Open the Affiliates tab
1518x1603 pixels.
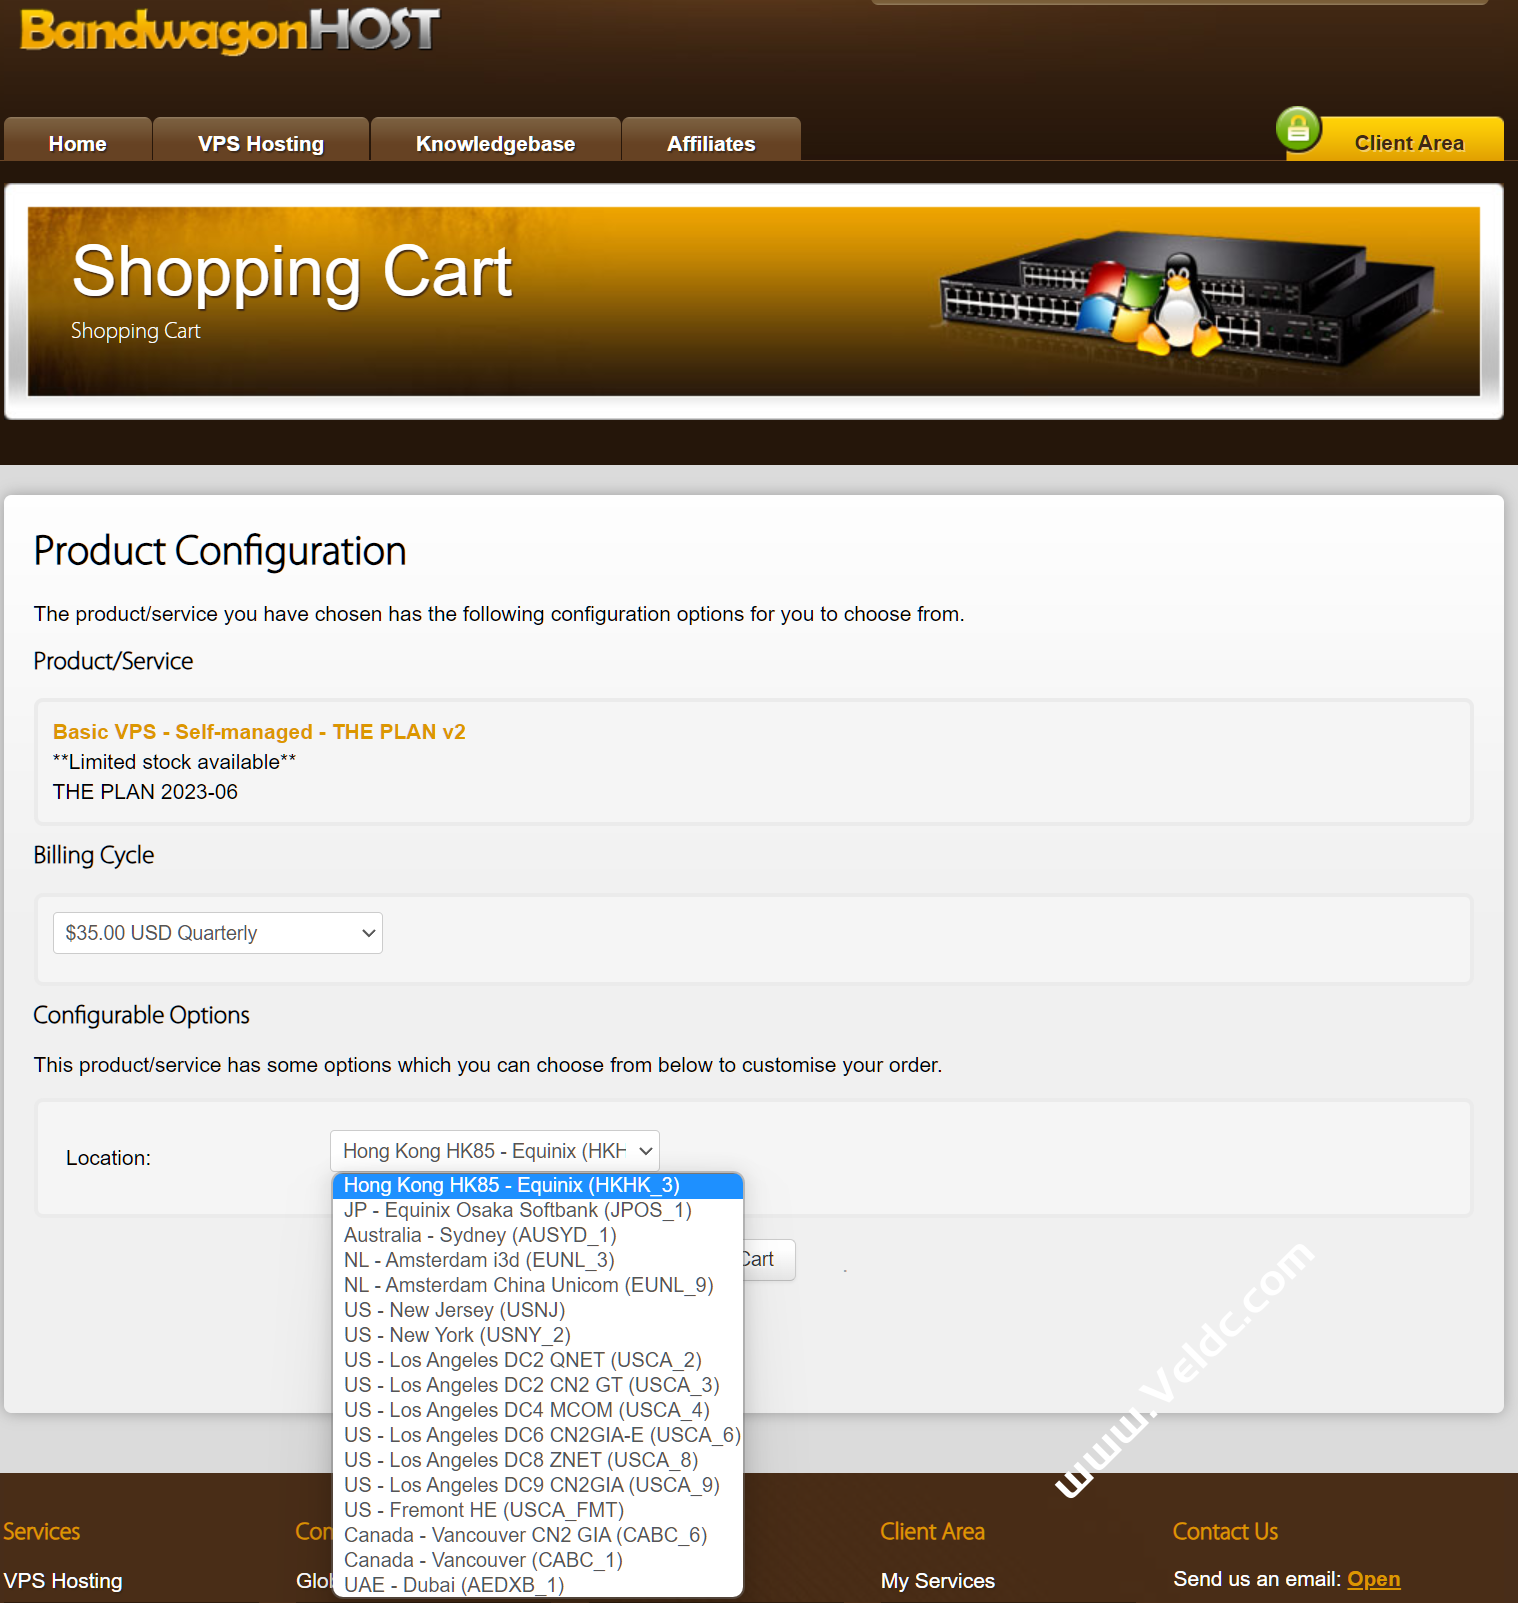pos(711,143)
